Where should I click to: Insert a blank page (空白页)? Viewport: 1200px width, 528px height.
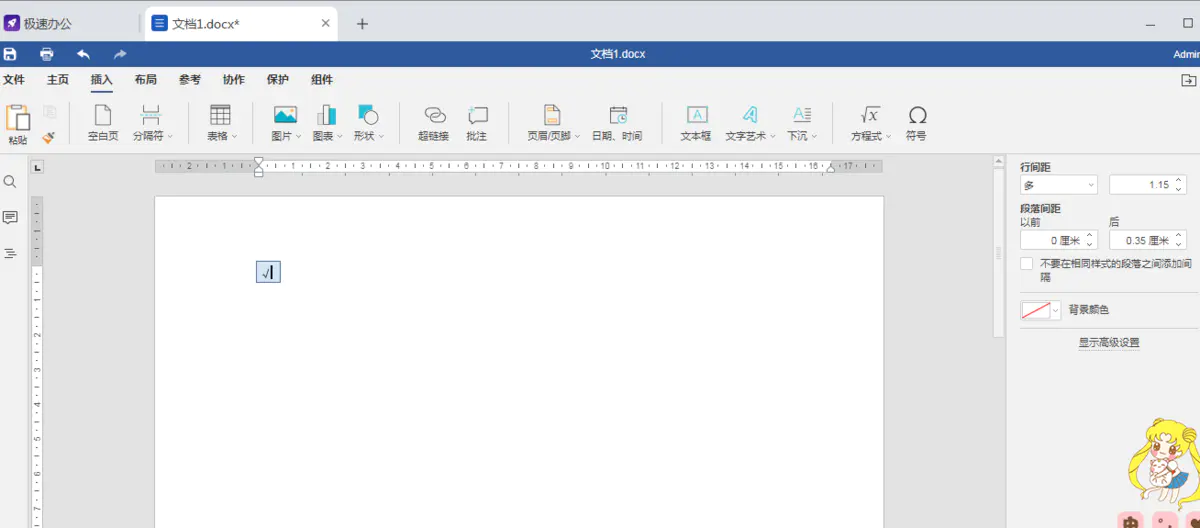coord(103,124)
